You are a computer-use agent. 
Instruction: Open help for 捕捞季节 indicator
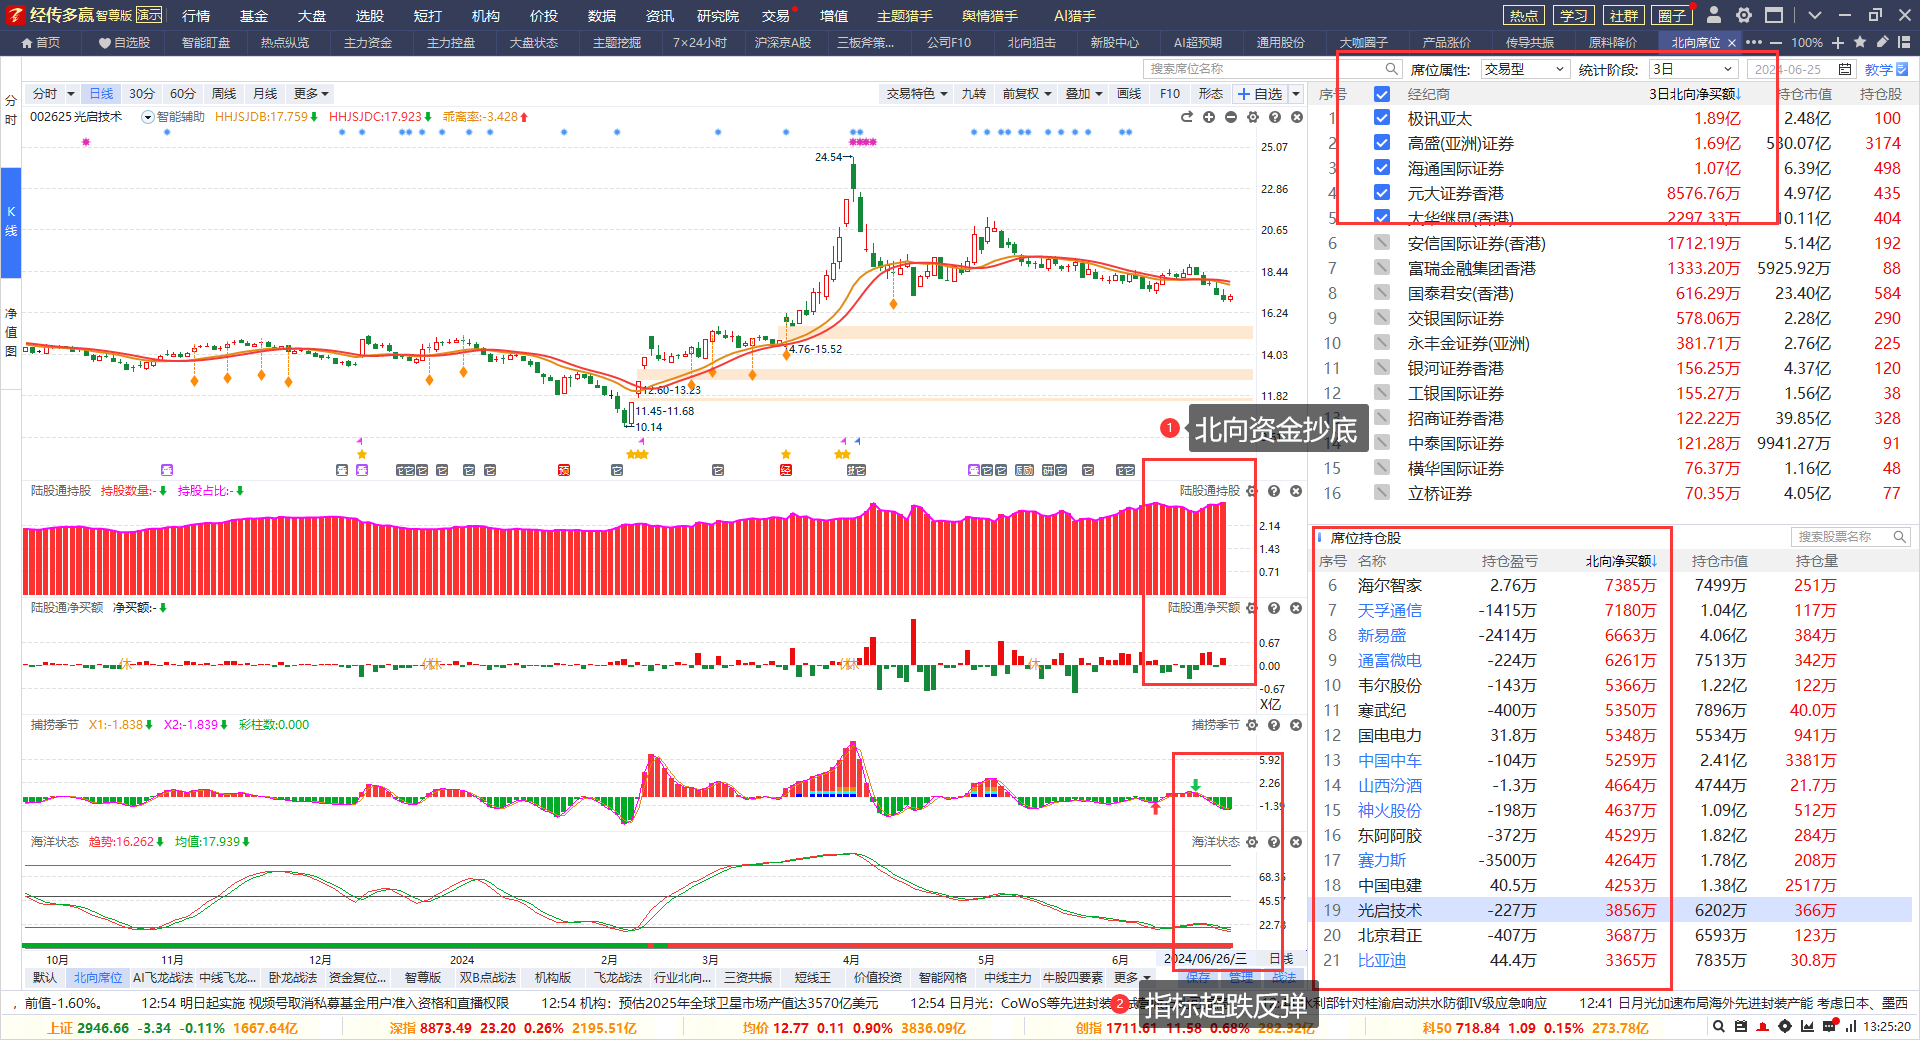(1274, 725)
